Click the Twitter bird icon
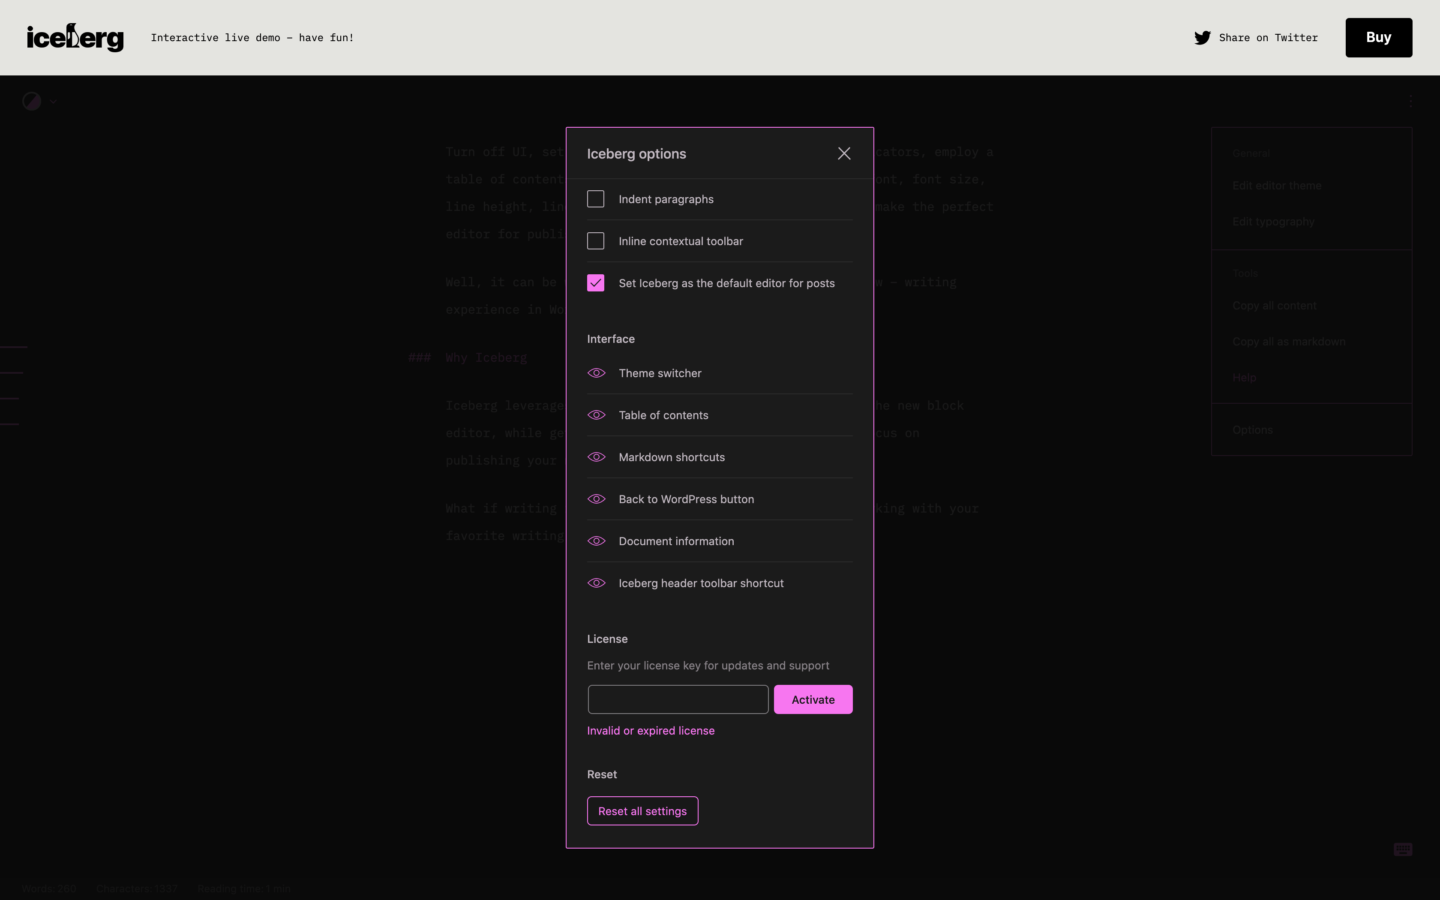 1202,38
